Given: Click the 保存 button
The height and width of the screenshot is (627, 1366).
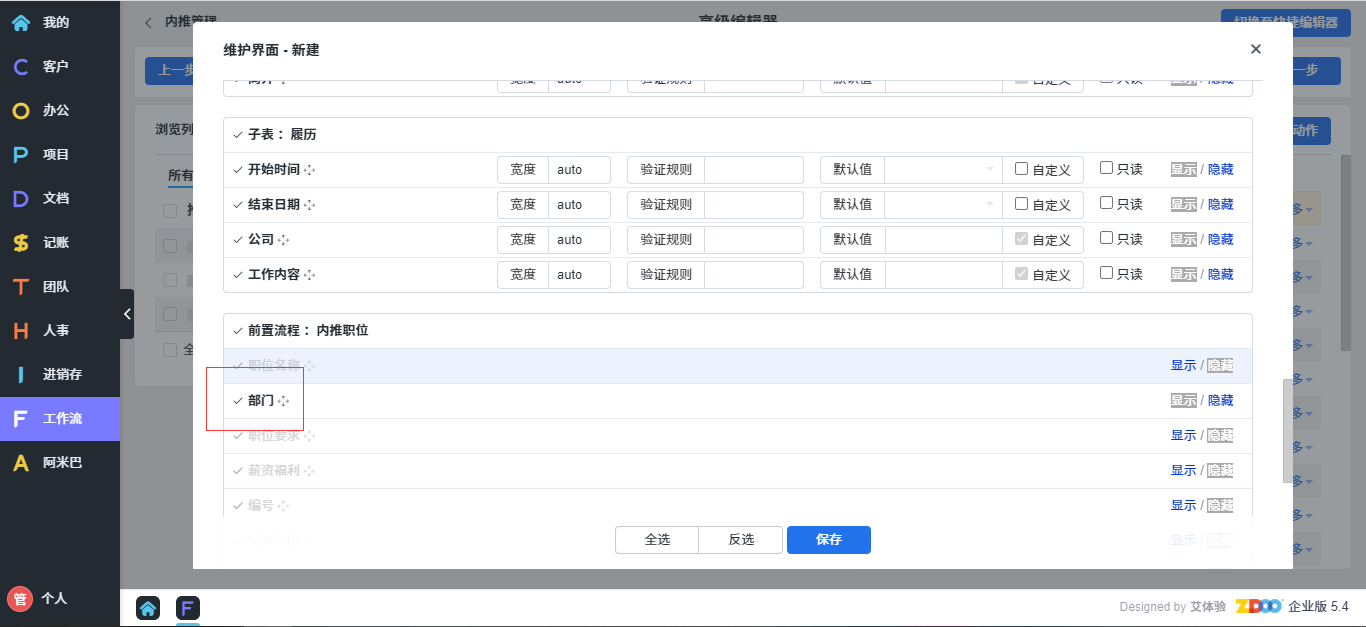Looking at the screenshot, I should pos(828,540).
